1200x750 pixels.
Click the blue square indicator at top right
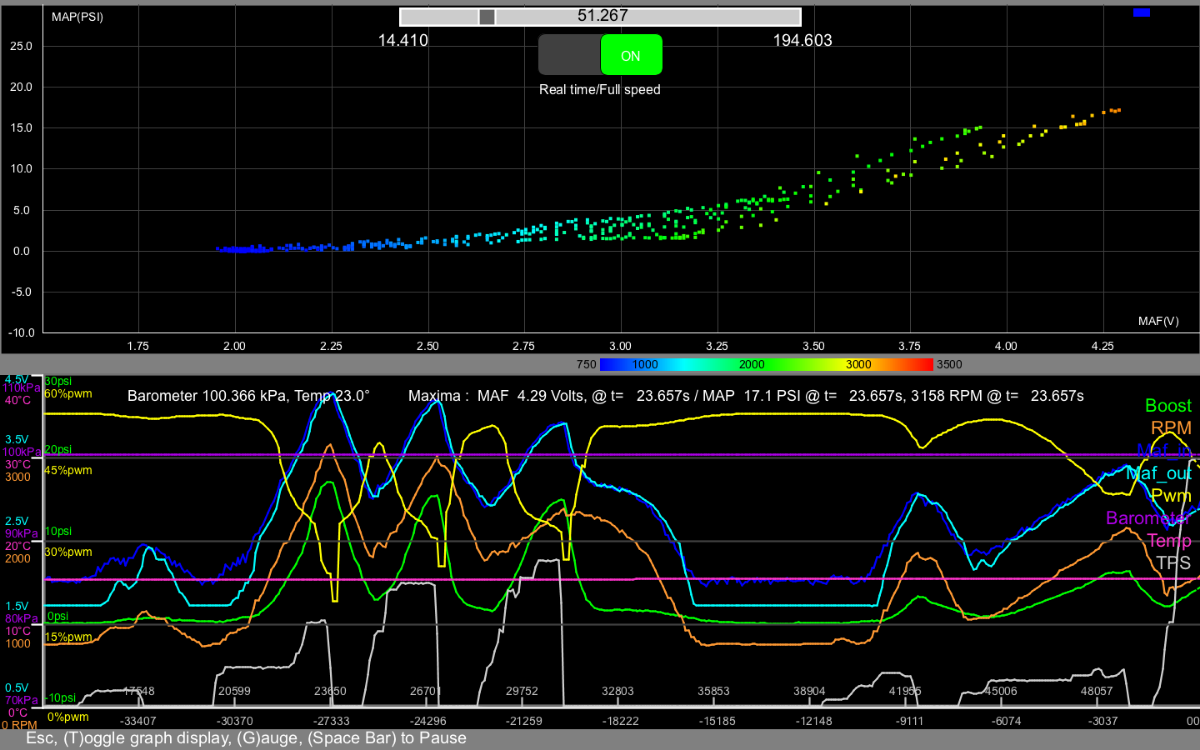click(x=1142, y=13)
